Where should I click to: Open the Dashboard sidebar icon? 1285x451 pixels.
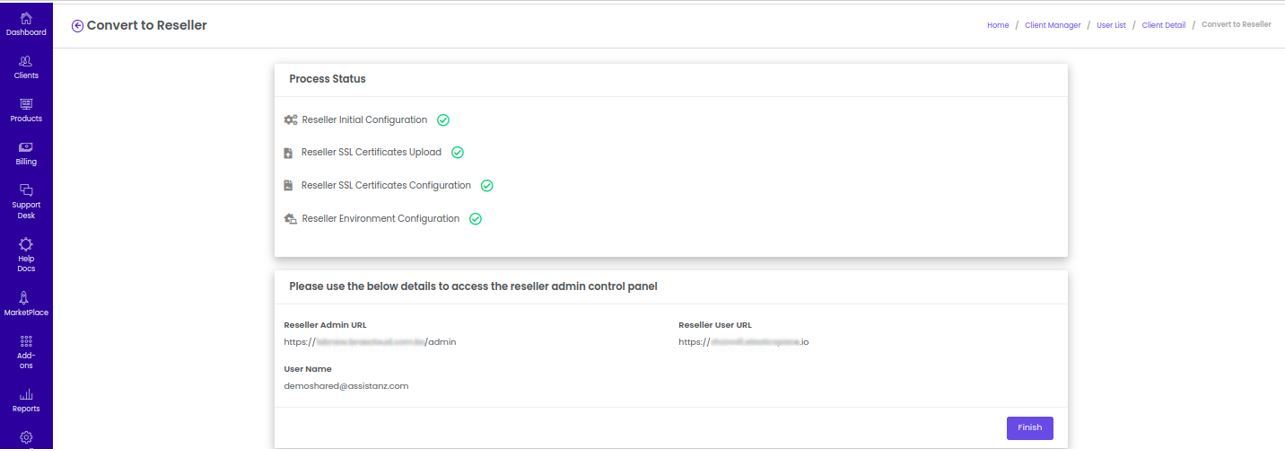26,22
